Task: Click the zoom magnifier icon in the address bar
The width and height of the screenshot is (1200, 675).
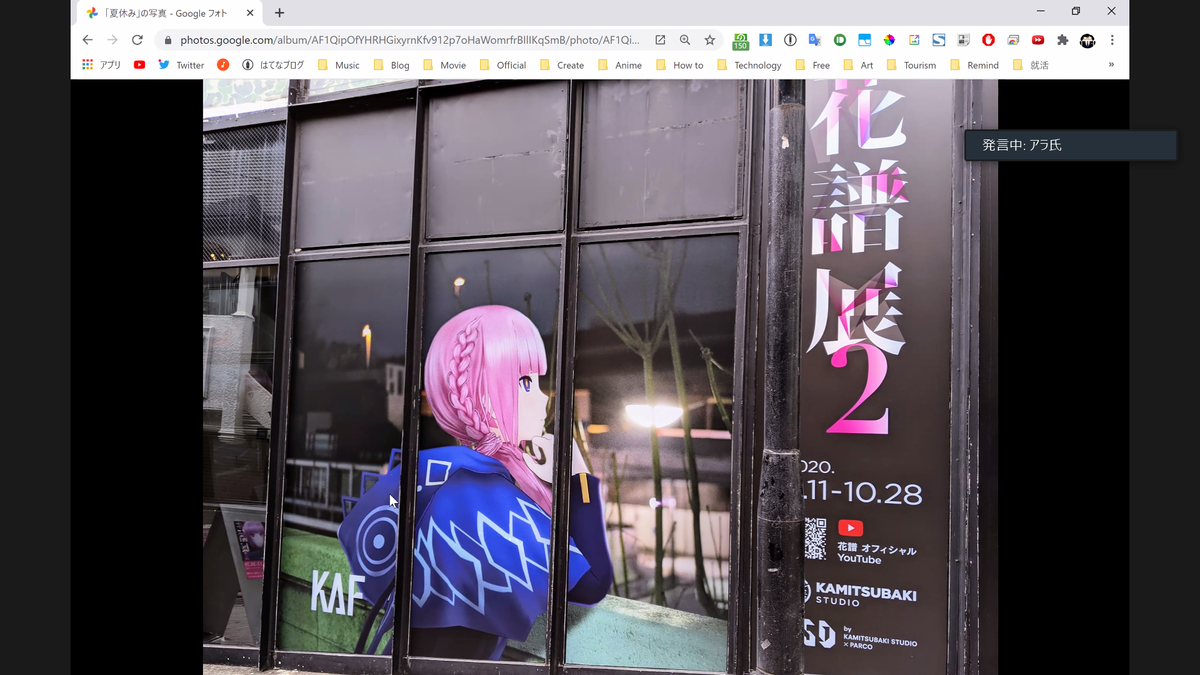Action: 685,40
